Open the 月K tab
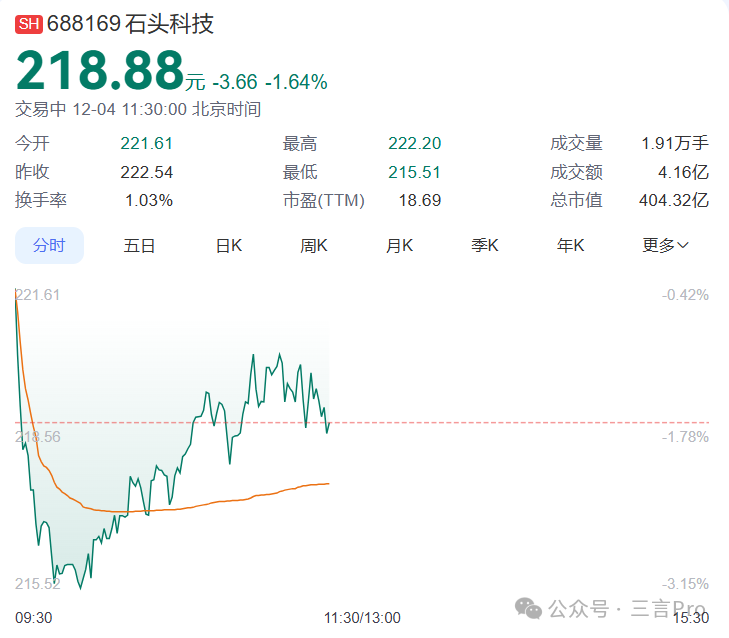 [x=400, y=246]
